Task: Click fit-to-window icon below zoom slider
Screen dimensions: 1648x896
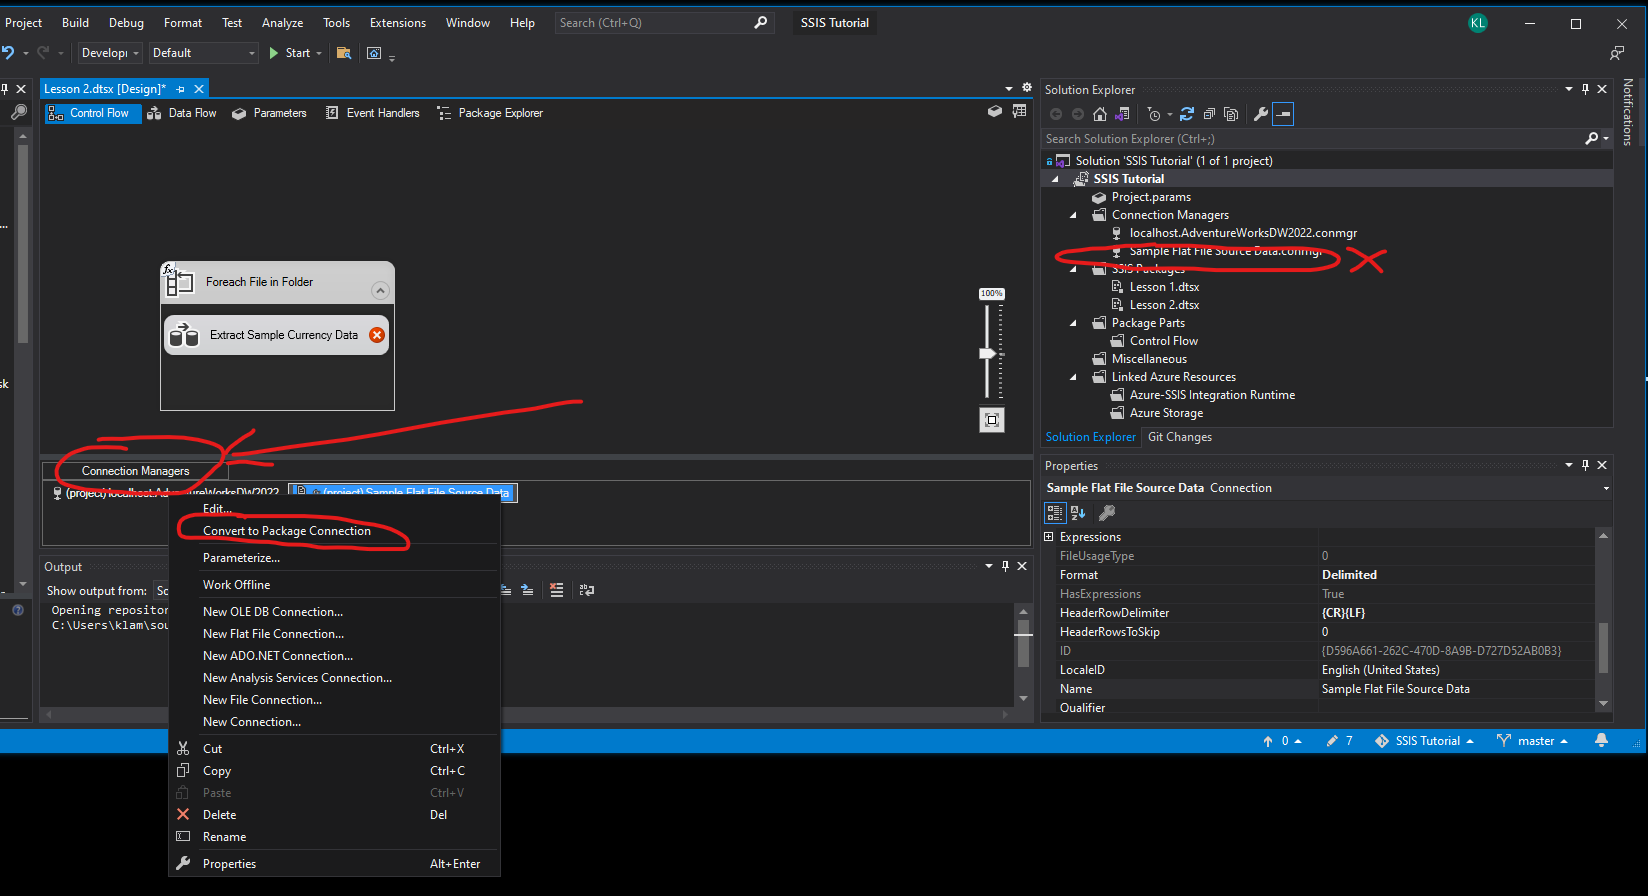Action: pos(992,420)
